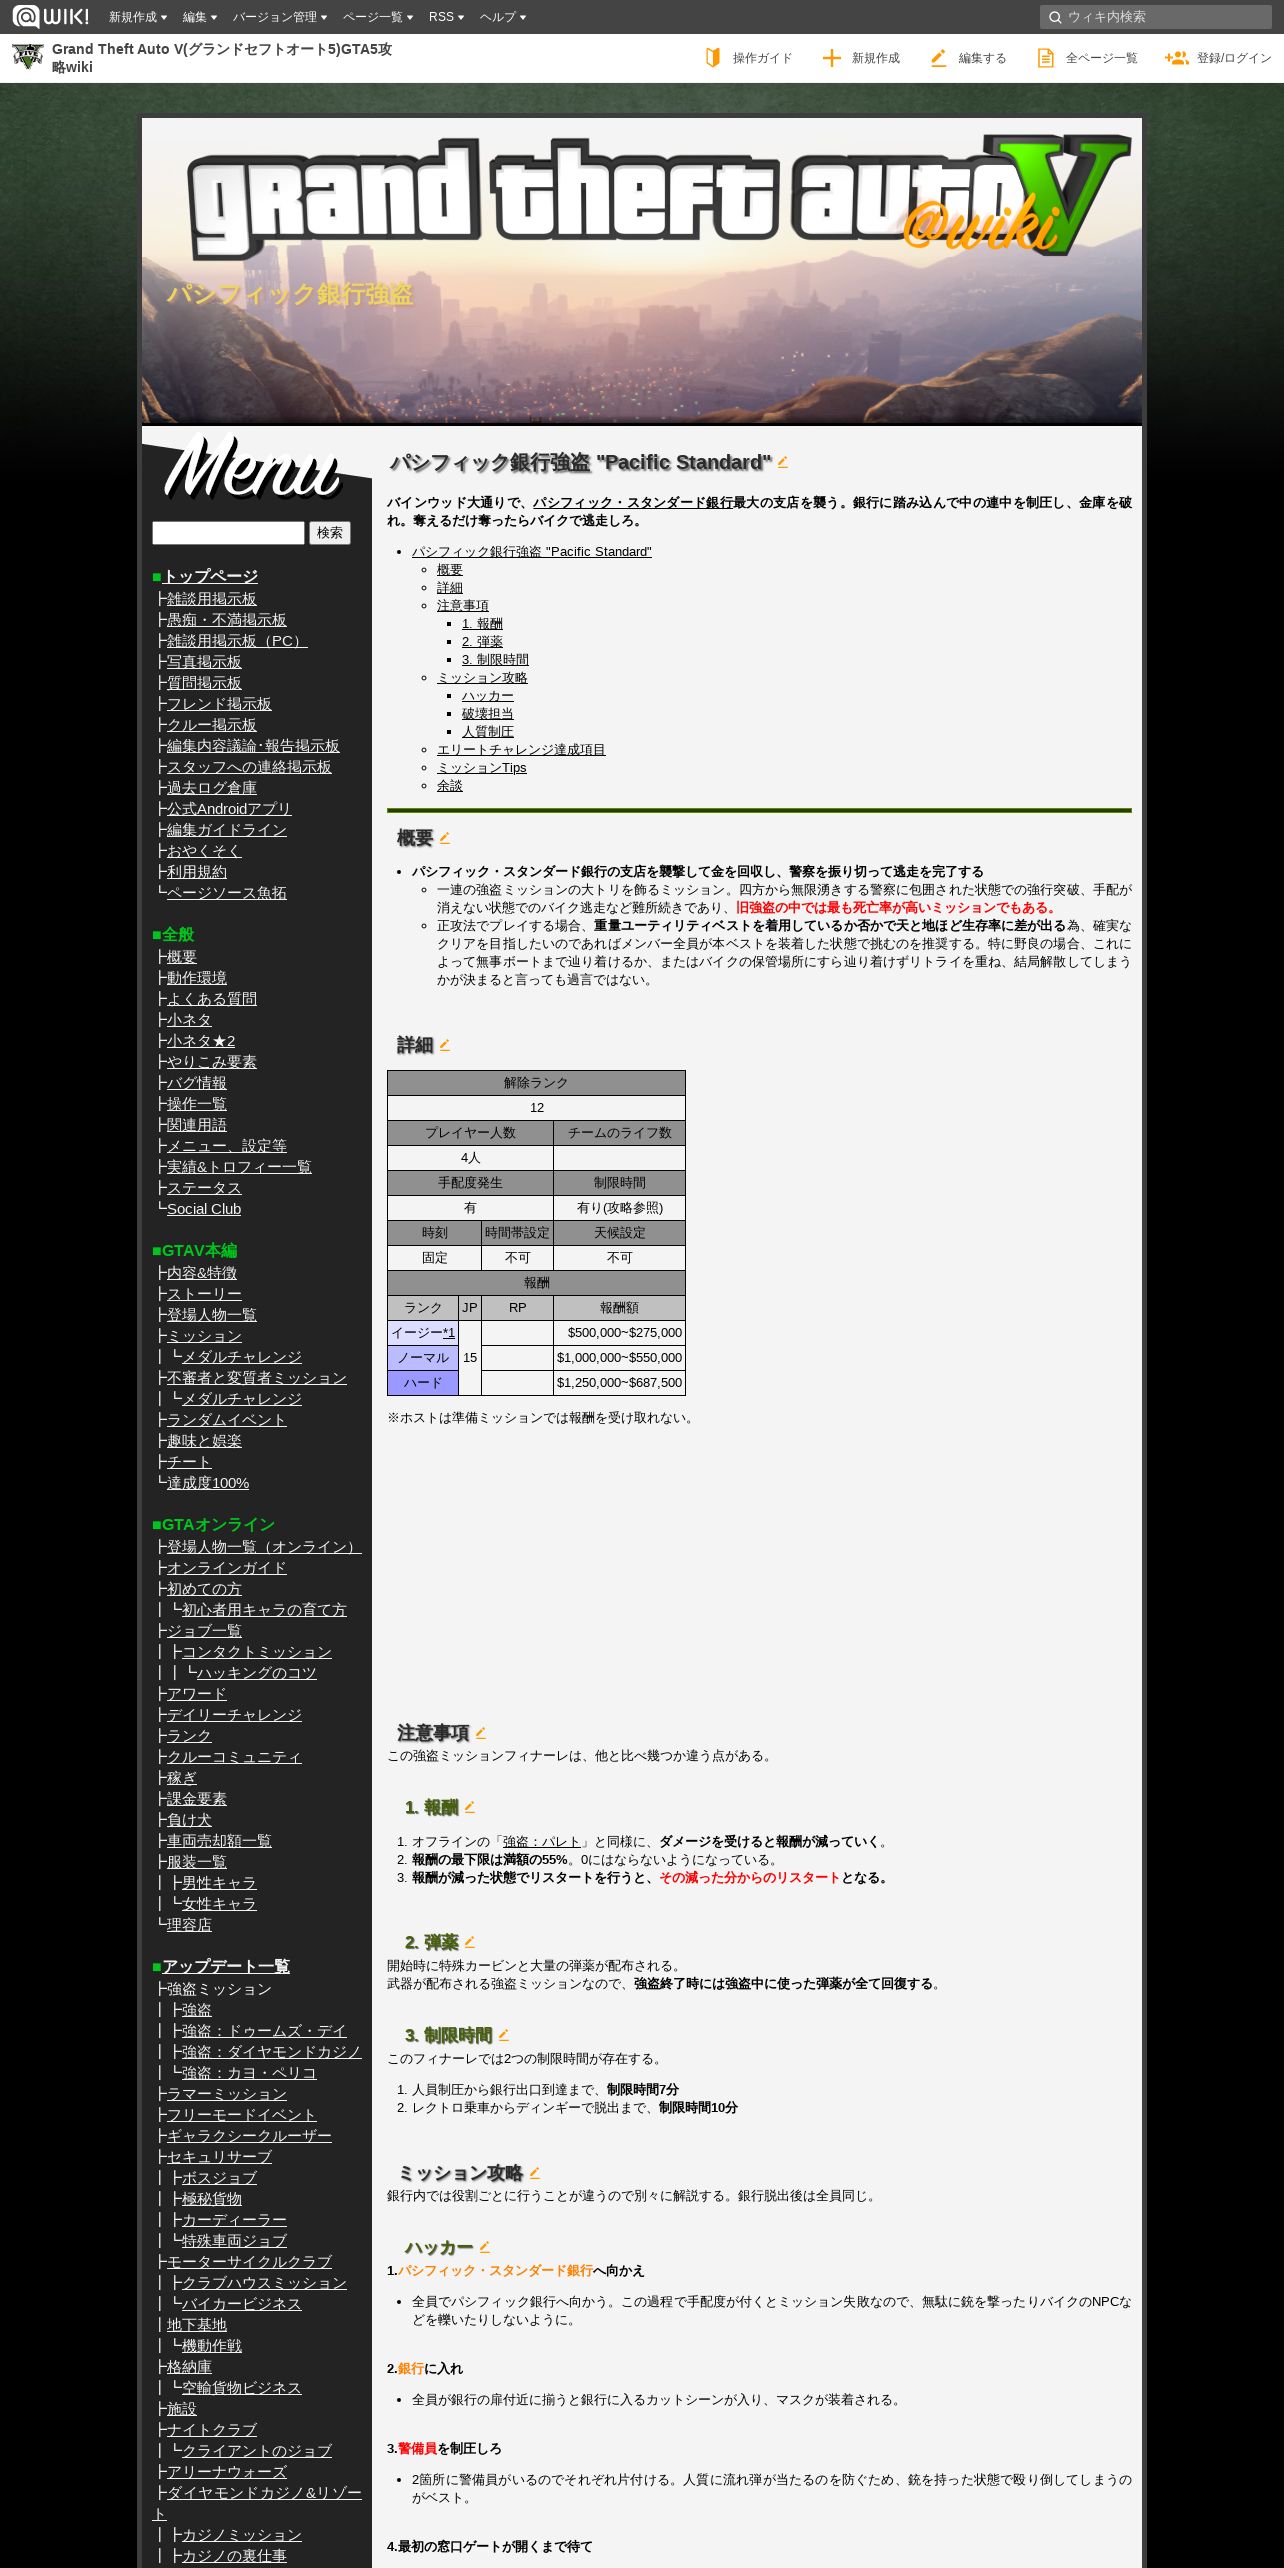Screen dimensions: 1284x2568
Task: Click the GTA V site favicon
Action: click(x=27, y=57)
